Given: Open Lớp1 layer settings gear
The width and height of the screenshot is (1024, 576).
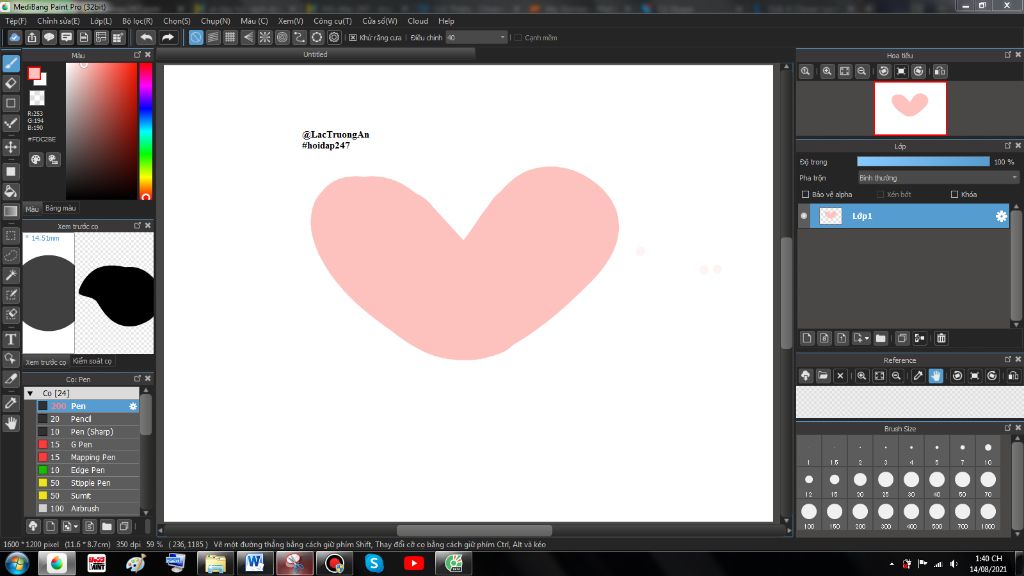Looking at the screenshot, I should coord(1001,216).
